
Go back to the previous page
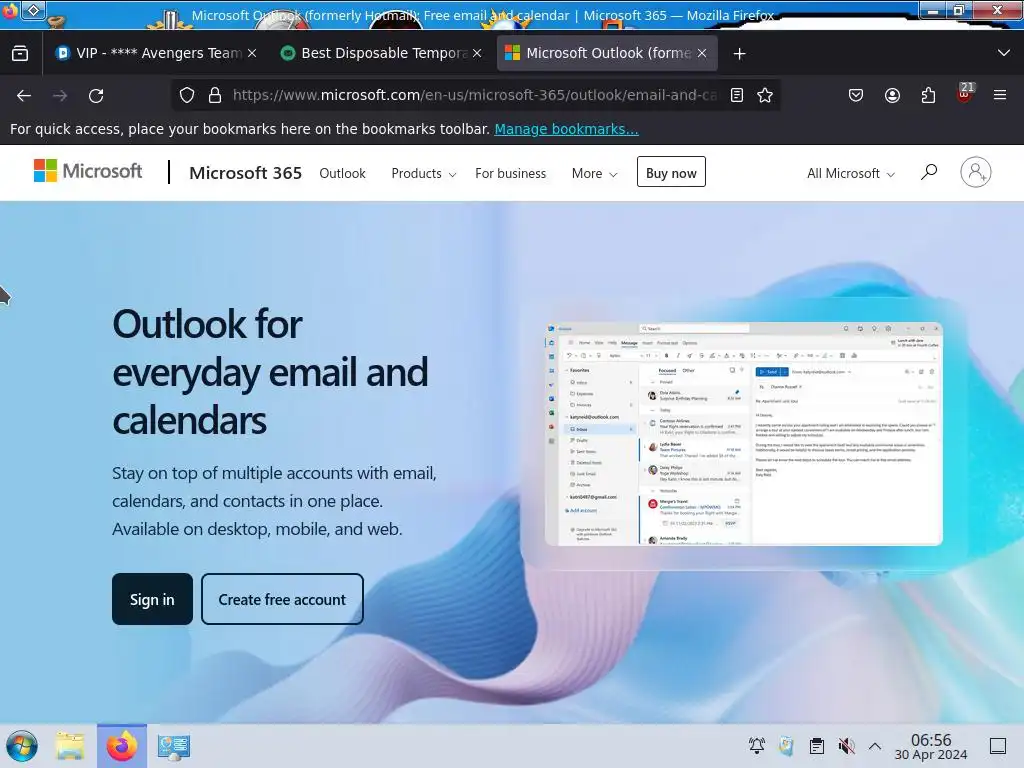24,95
